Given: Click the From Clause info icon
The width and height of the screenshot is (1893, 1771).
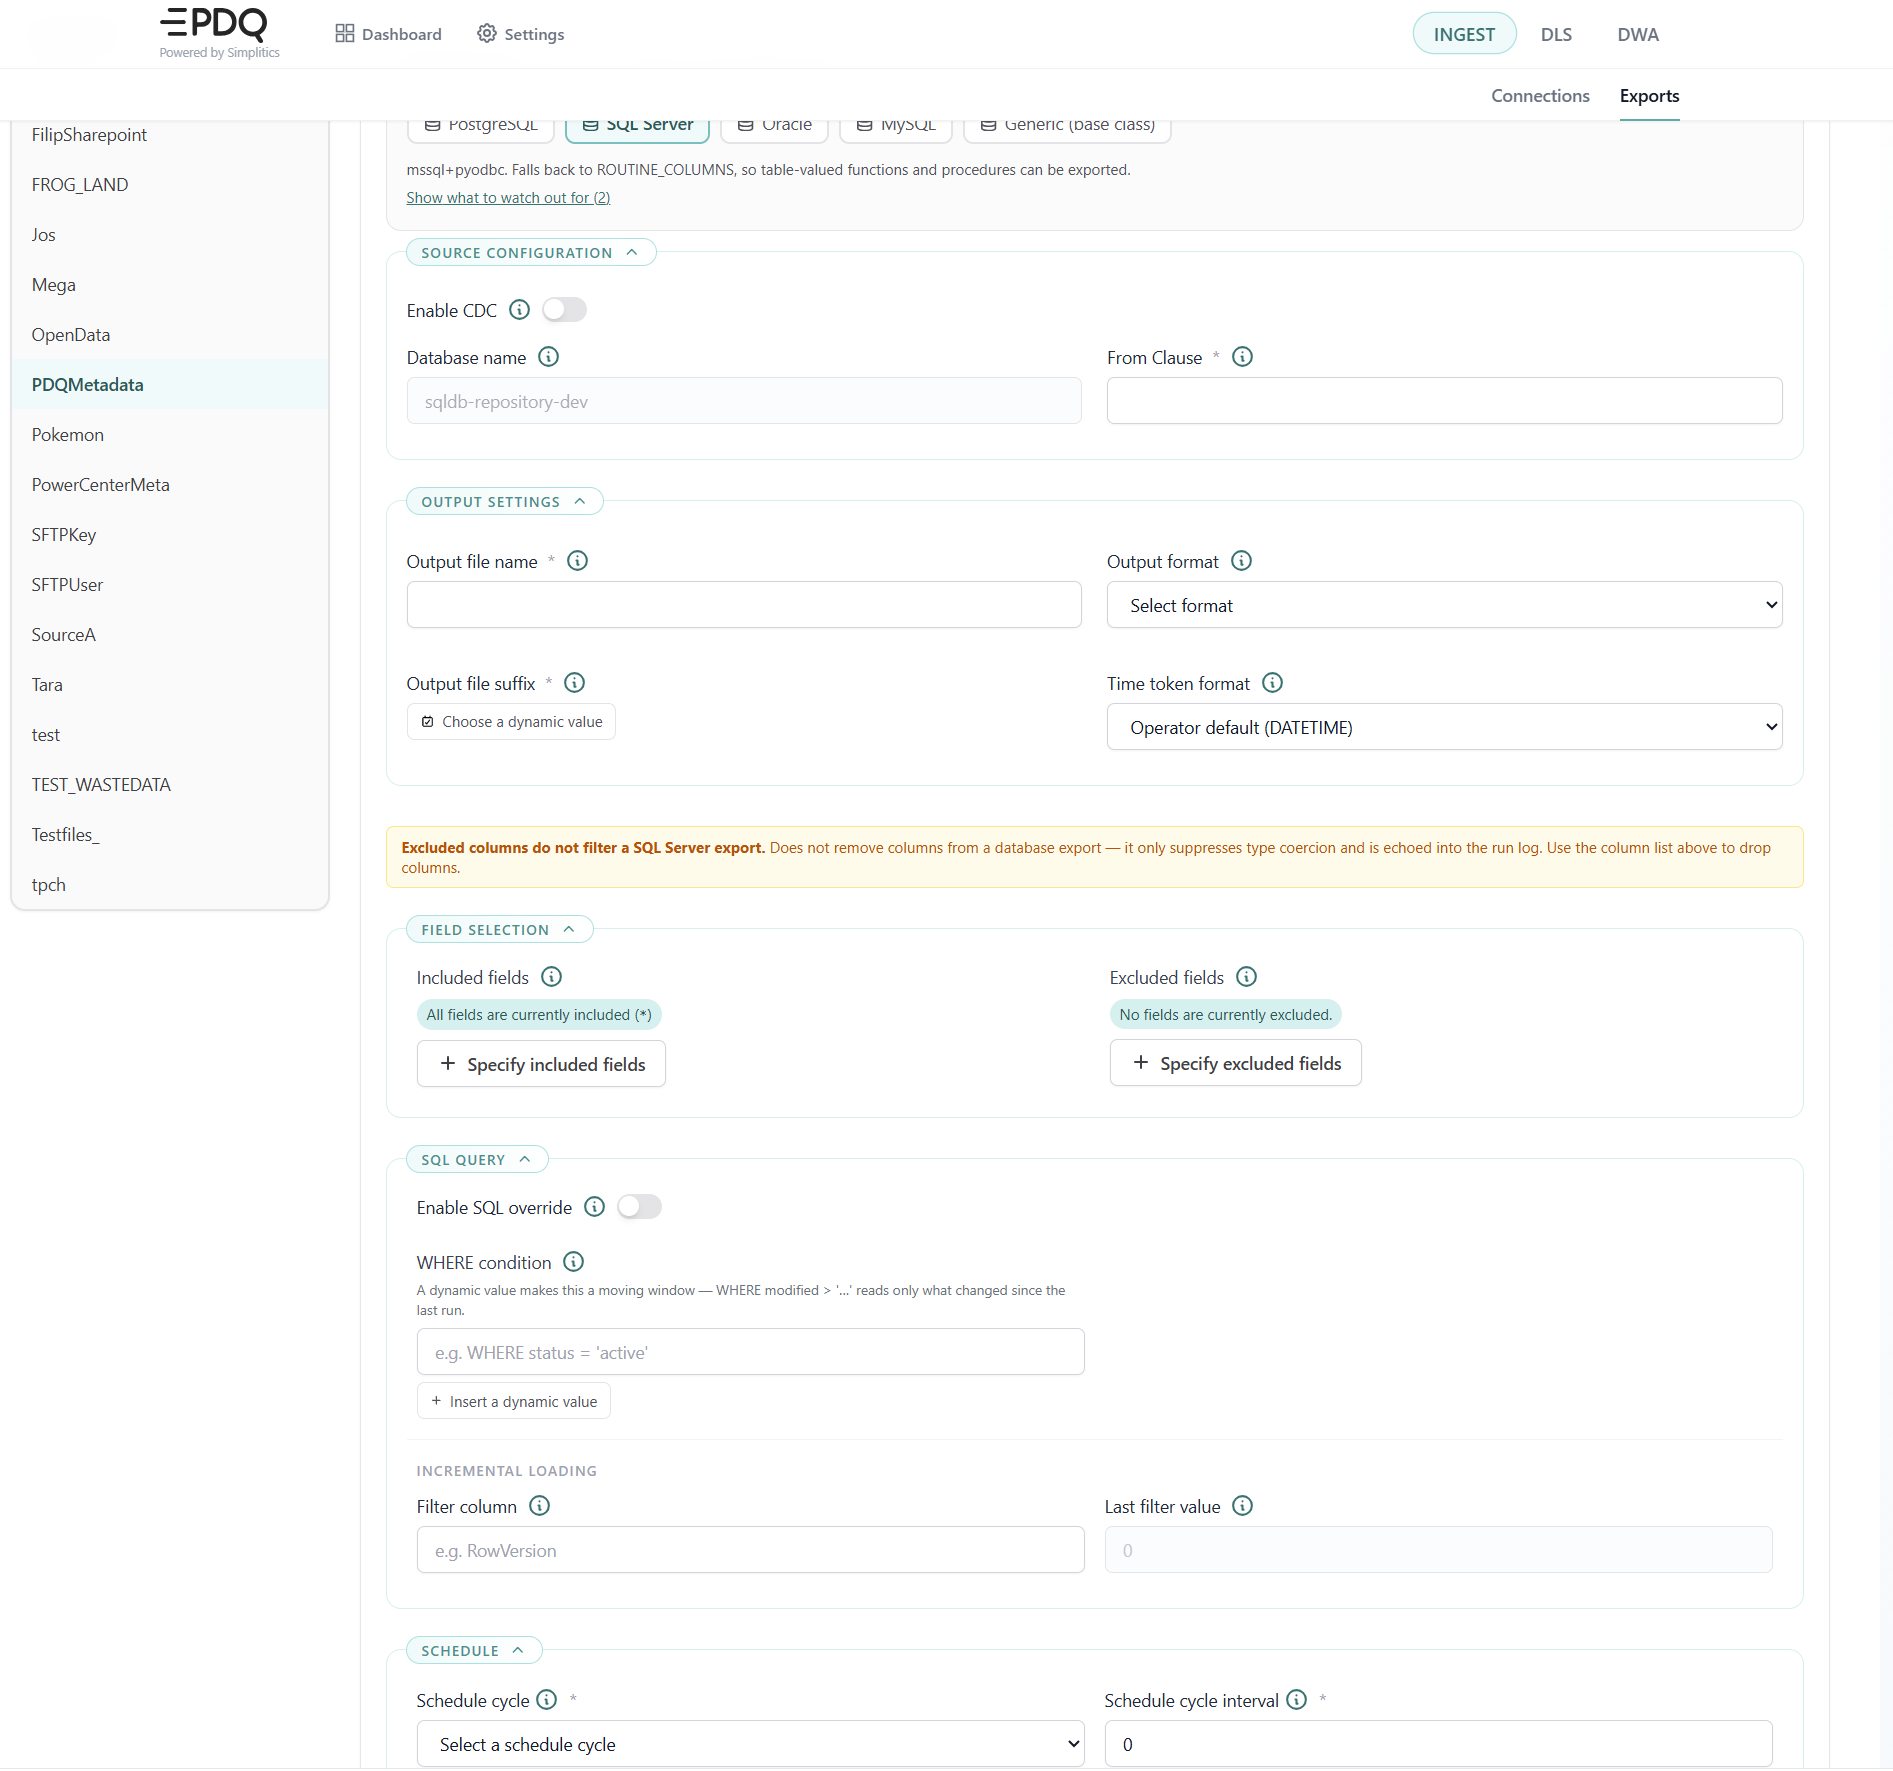Looking at the screenshot, I should 1242,357.
